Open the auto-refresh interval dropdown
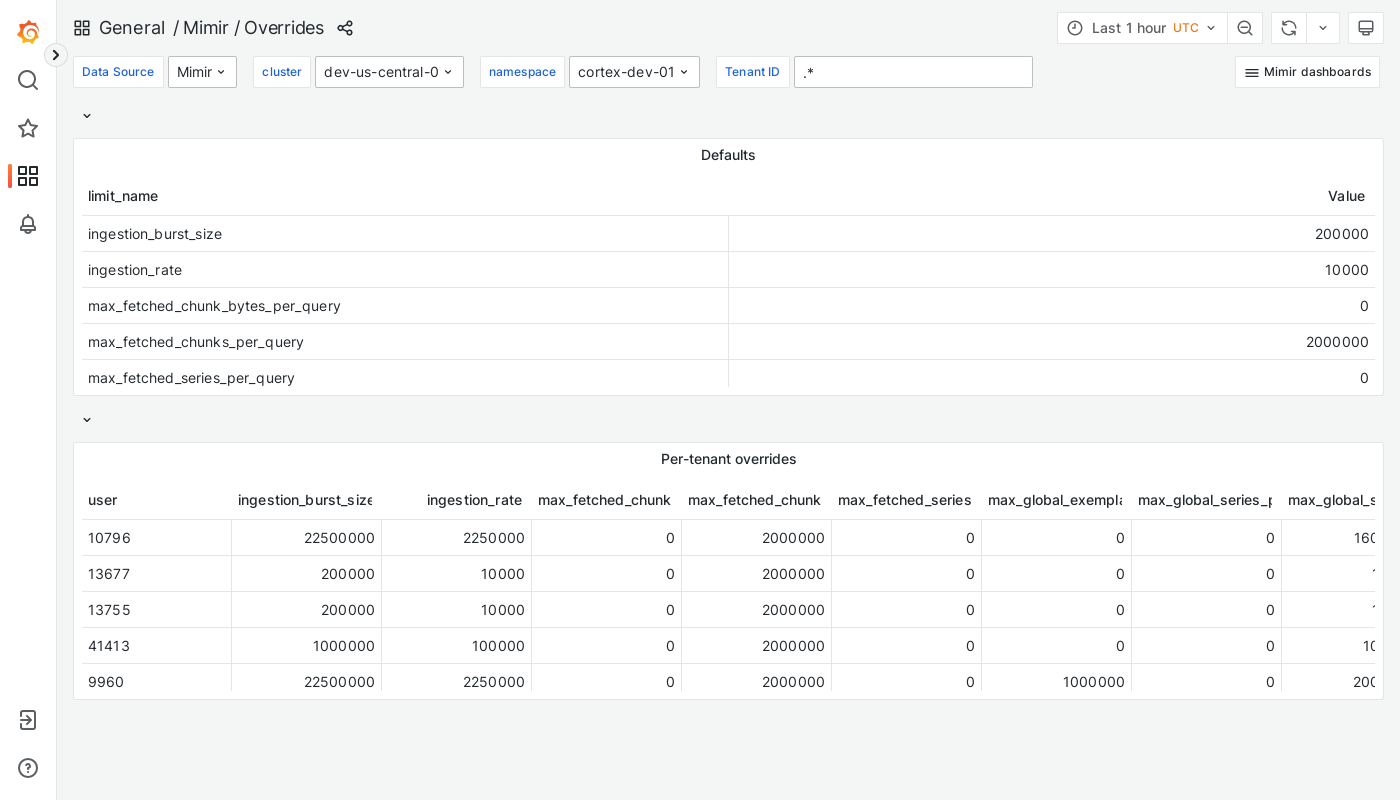Viewport: 1400px width, 800px height. click(1322, 28)
